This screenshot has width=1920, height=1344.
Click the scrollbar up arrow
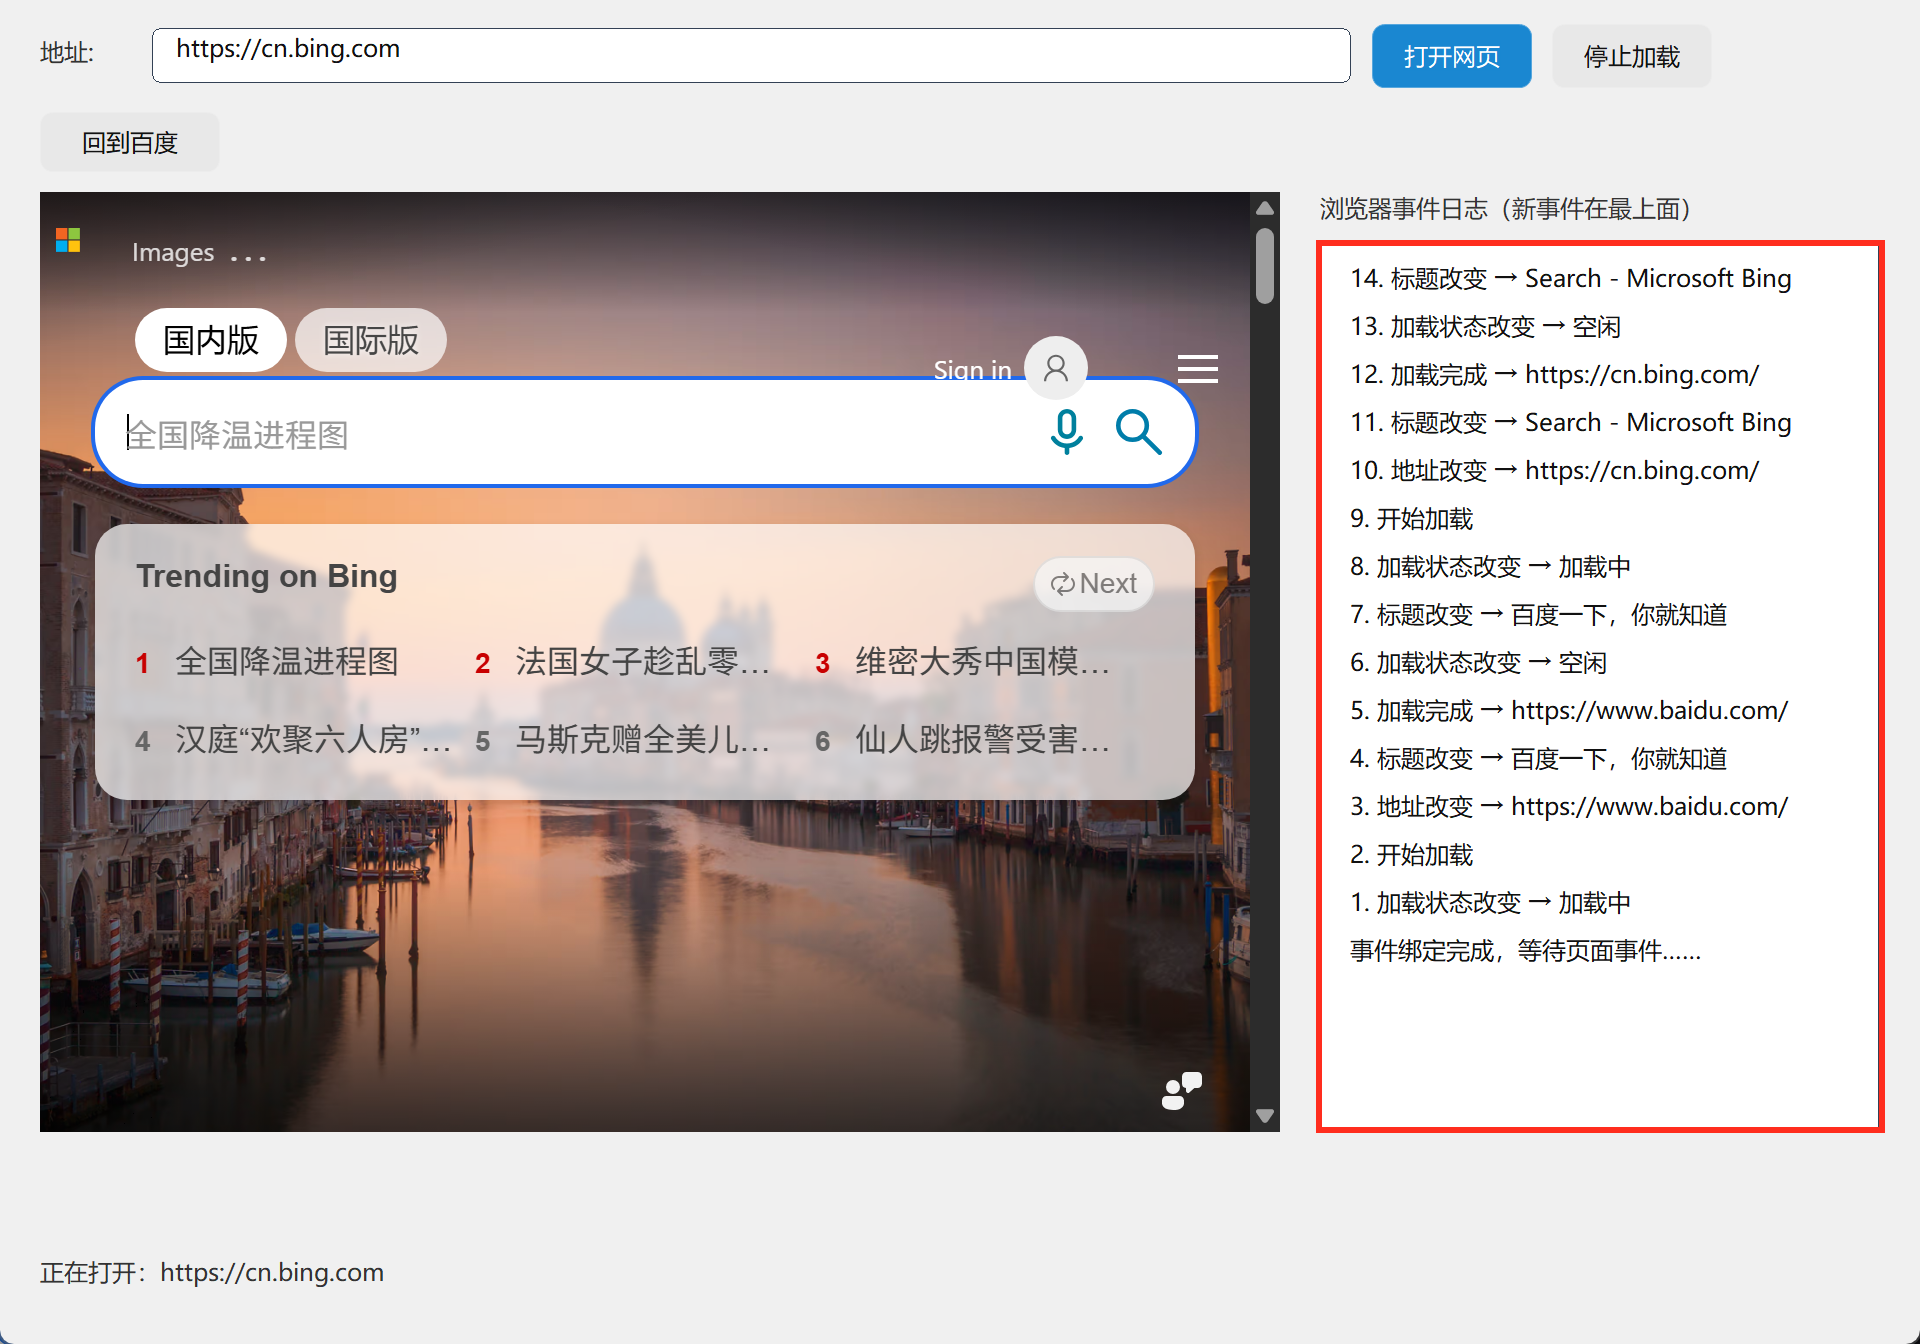[1265, 208]
